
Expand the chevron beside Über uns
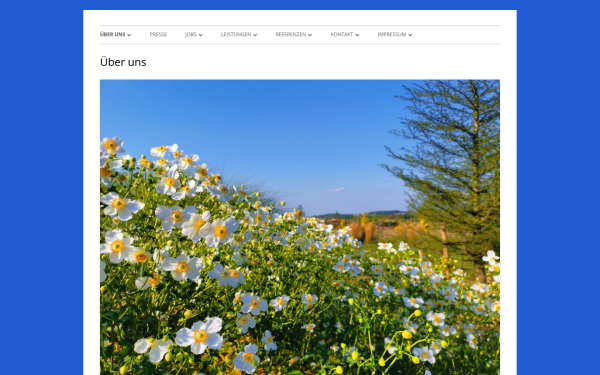click(129, 35)
